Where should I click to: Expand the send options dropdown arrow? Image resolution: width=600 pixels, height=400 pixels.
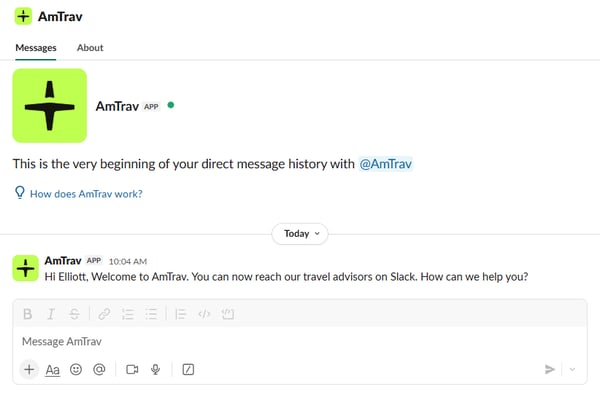point(572,369)
